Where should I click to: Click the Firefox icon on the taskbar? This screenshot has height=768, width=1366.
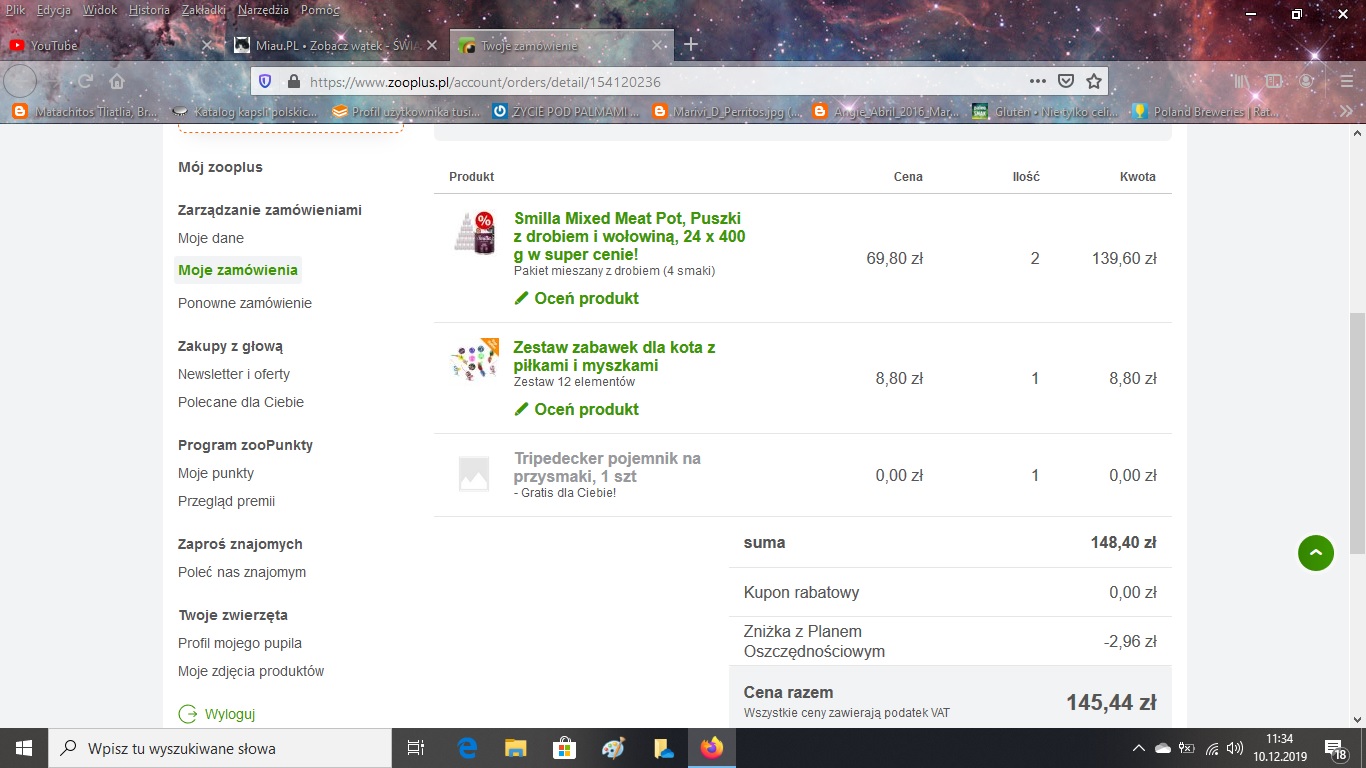[711, 748]
